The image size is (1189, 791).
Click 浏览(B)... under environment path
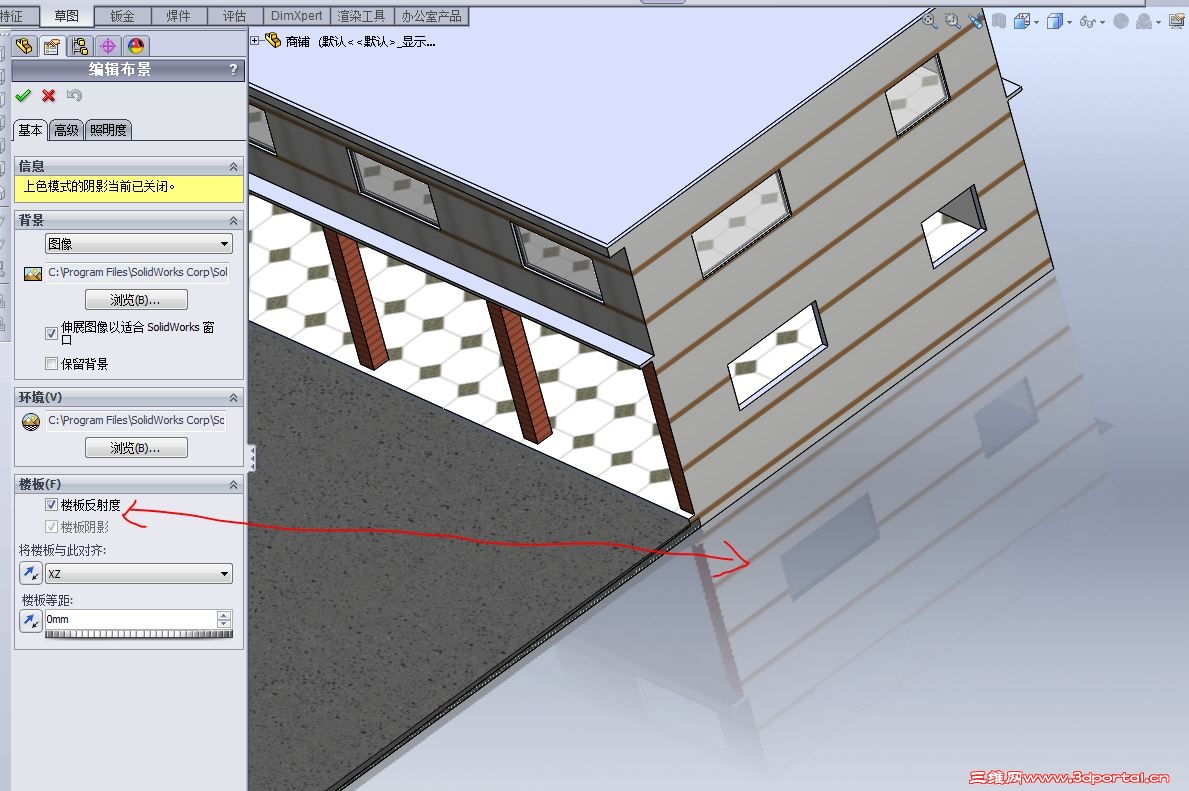coord(136,448)
